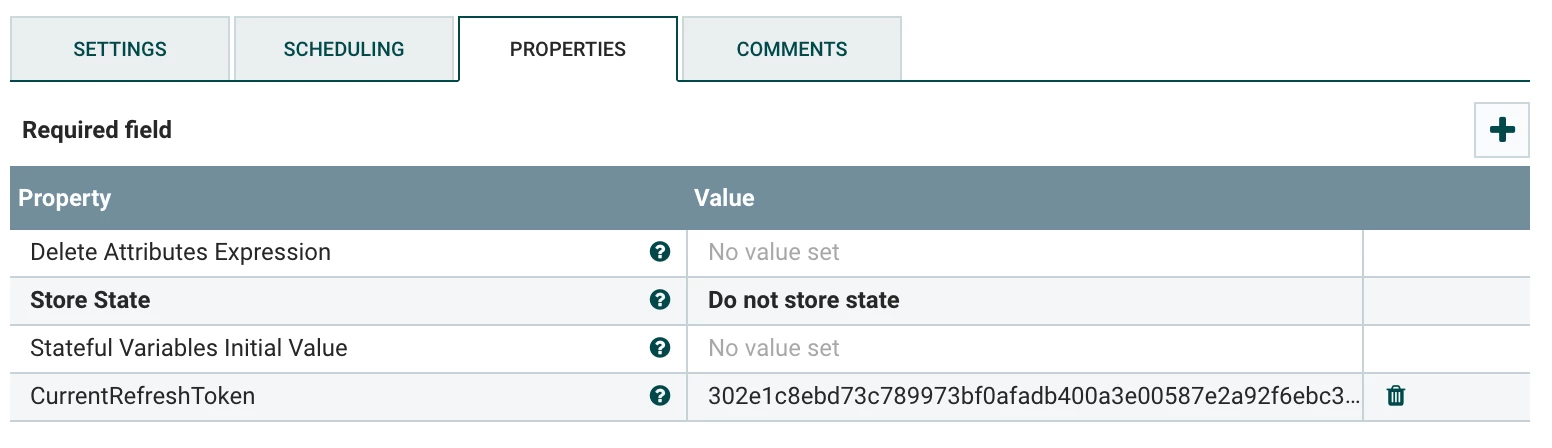
Task: Add a new property with plus icon
Action: tap(1501, 130)
